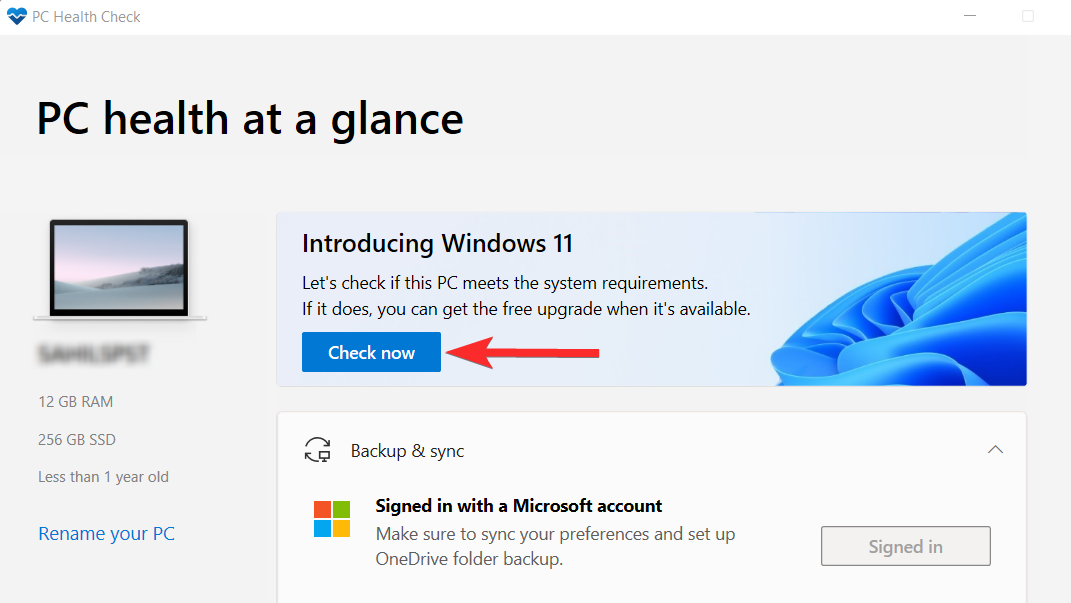Collapse the Backup & sync section

(995, 450)
